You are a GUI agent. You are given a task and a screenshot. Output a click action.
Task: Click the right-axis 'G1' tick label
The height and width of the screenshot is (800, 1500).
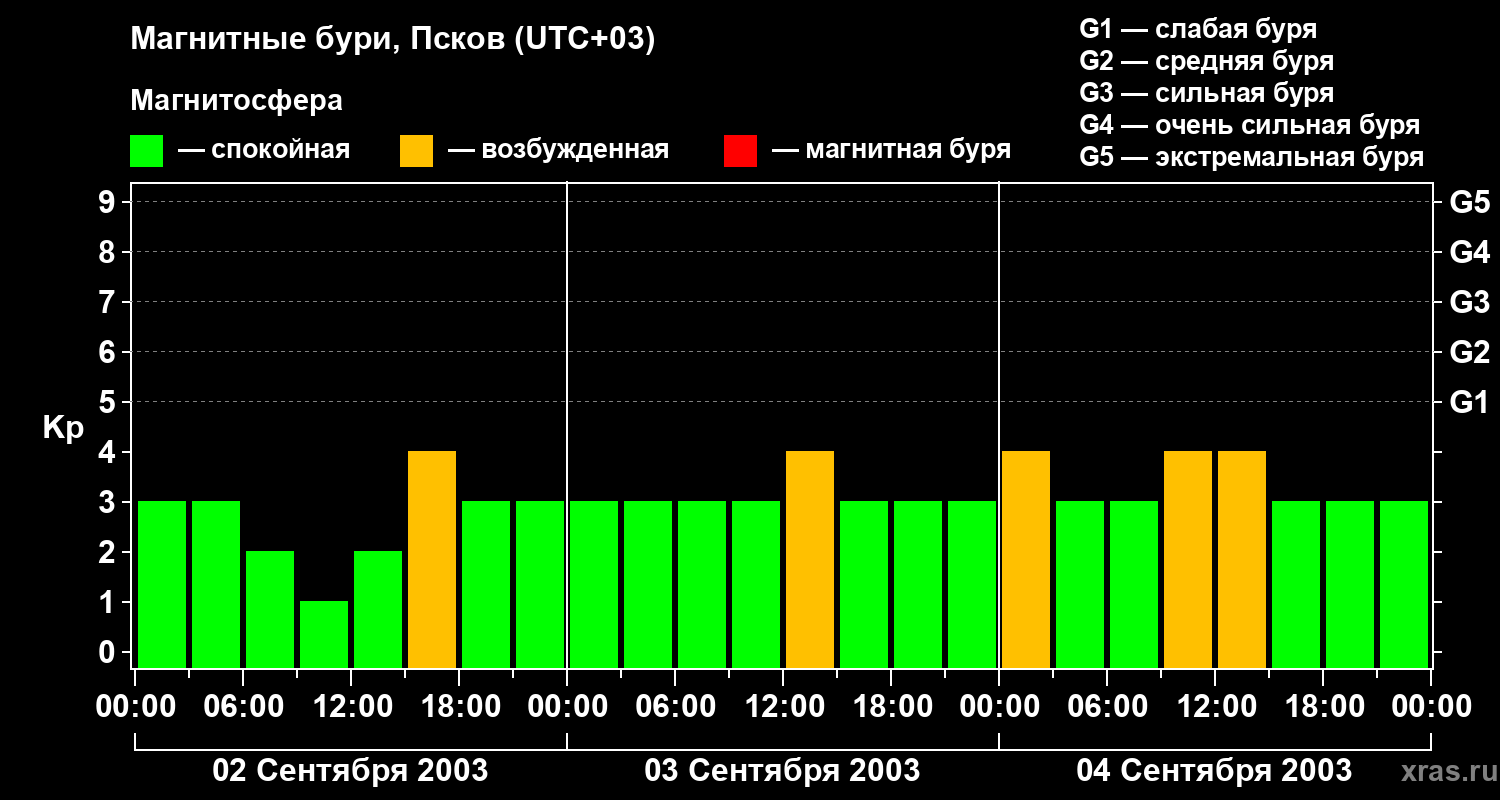tap(1469, 402)
